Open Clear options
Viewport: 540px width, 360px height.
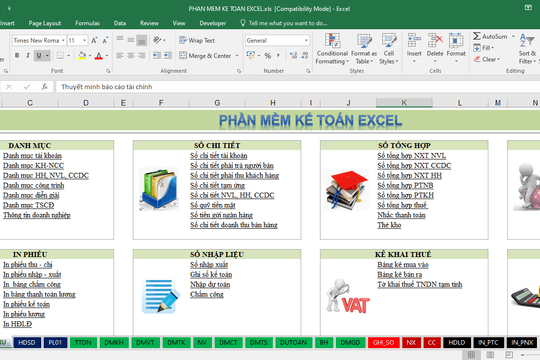point(487,59)
